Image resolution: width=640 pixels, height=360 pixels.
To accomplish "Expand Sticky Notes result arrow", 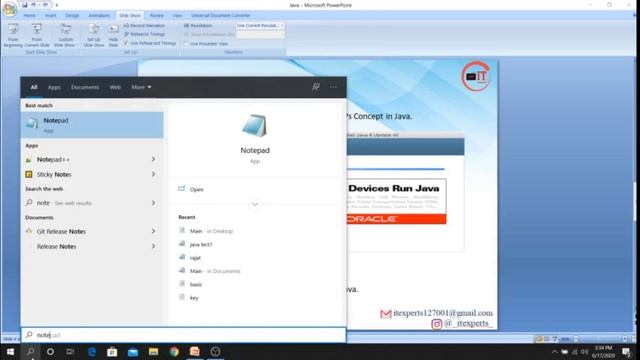I will (x=153, y=174).
